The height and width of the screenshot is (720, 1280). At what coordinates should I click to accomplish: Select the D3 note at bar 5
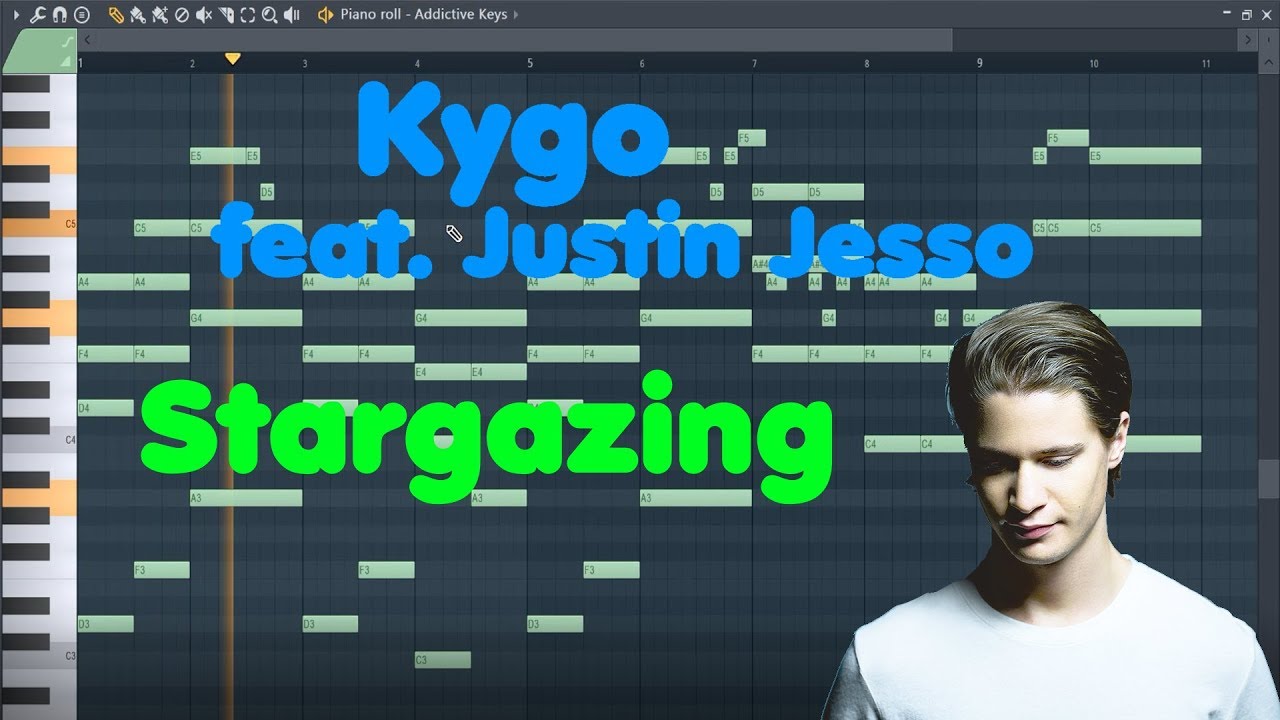tap(555, 624)
